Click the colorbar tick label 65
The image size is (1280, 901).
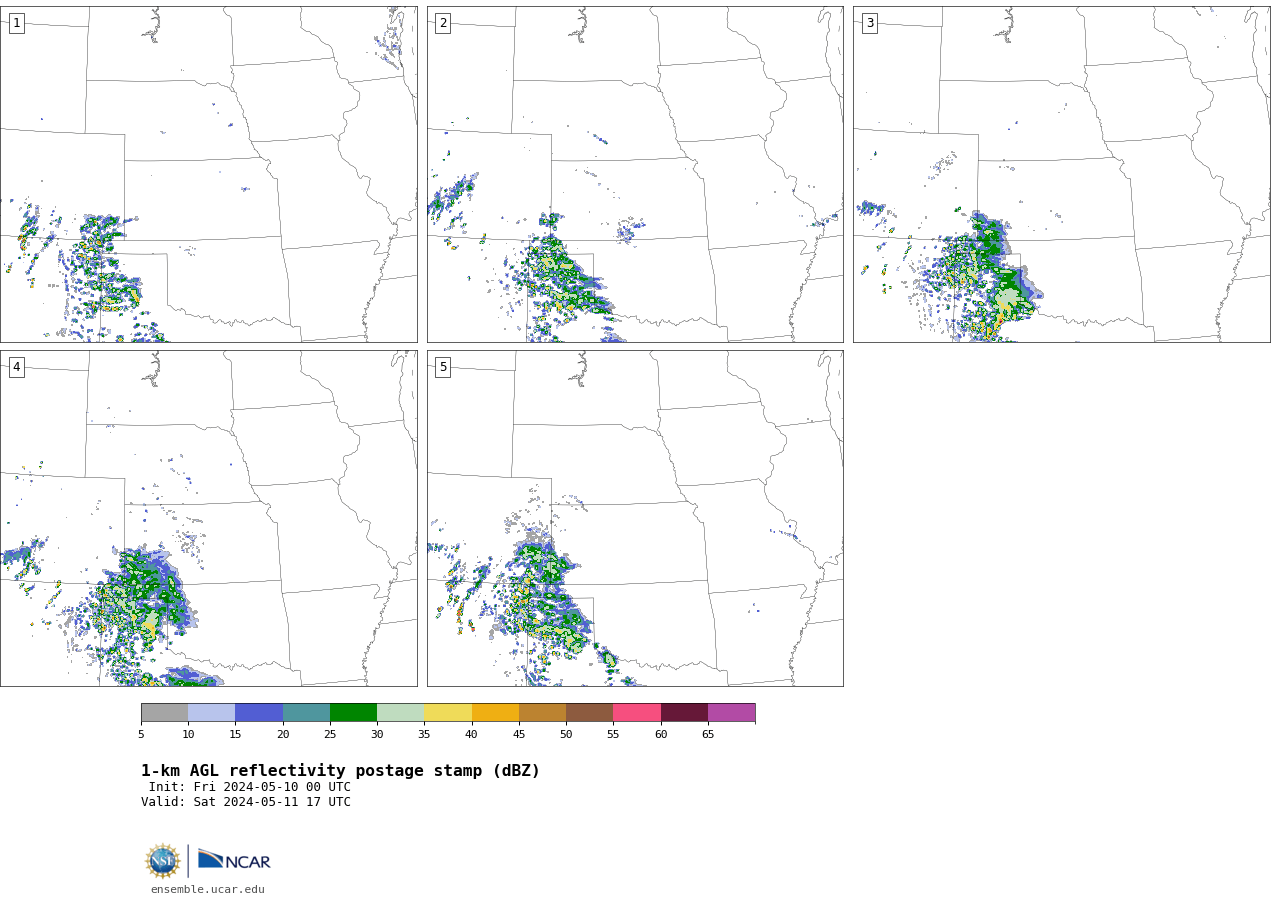[x=708, y=735]
